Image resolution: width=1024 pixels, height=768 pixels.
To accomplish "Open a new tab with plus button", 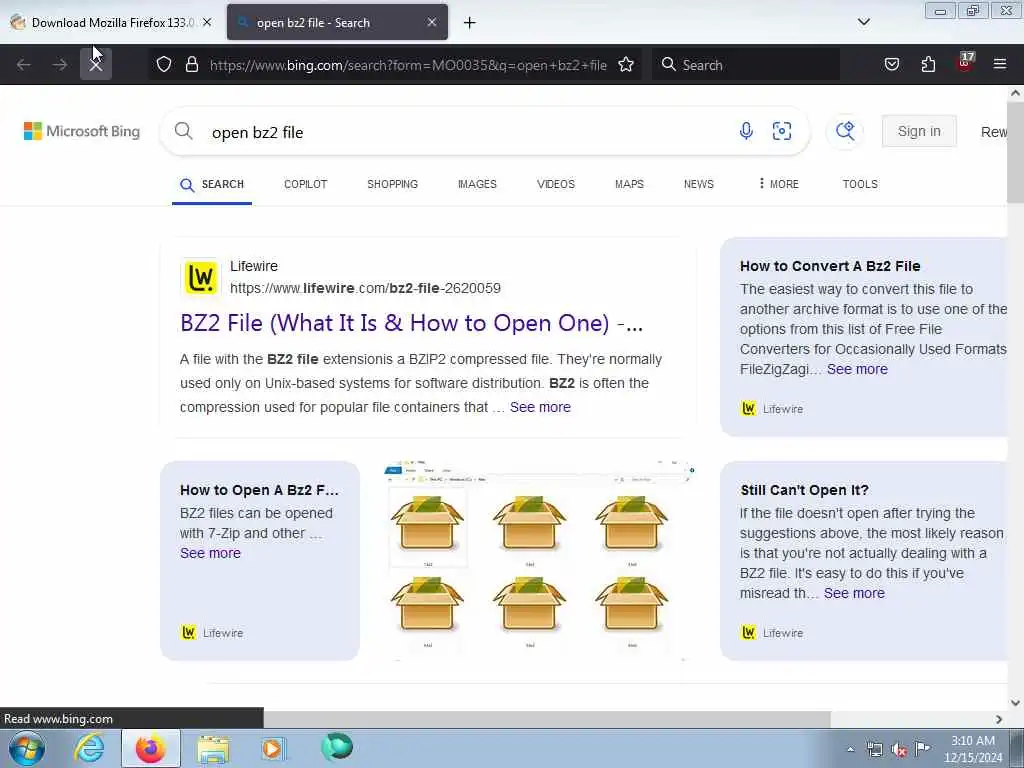I will (x=470, y=23).
